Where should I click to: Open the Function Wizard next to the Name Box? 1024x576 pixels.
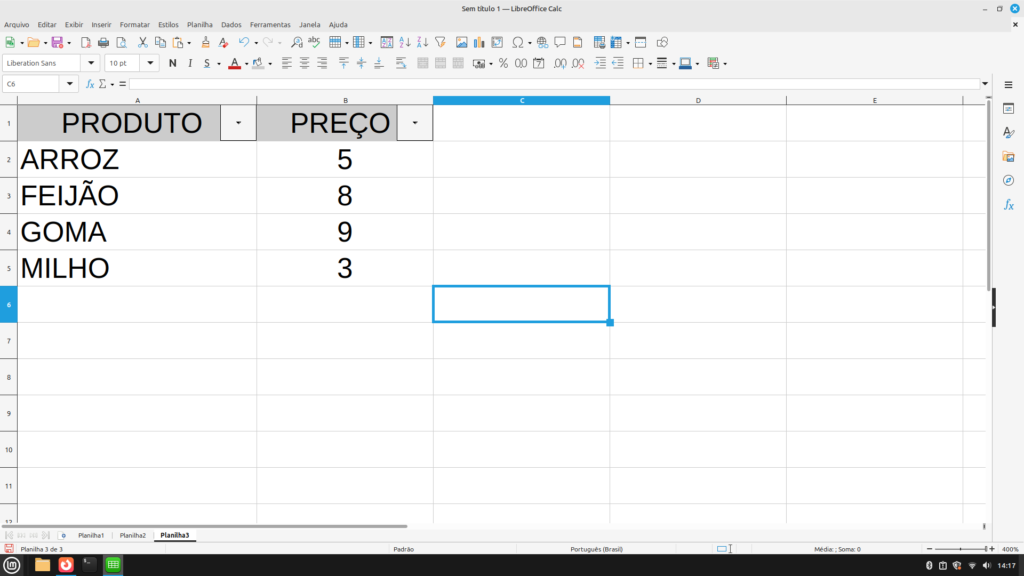[x=90, y=84]
